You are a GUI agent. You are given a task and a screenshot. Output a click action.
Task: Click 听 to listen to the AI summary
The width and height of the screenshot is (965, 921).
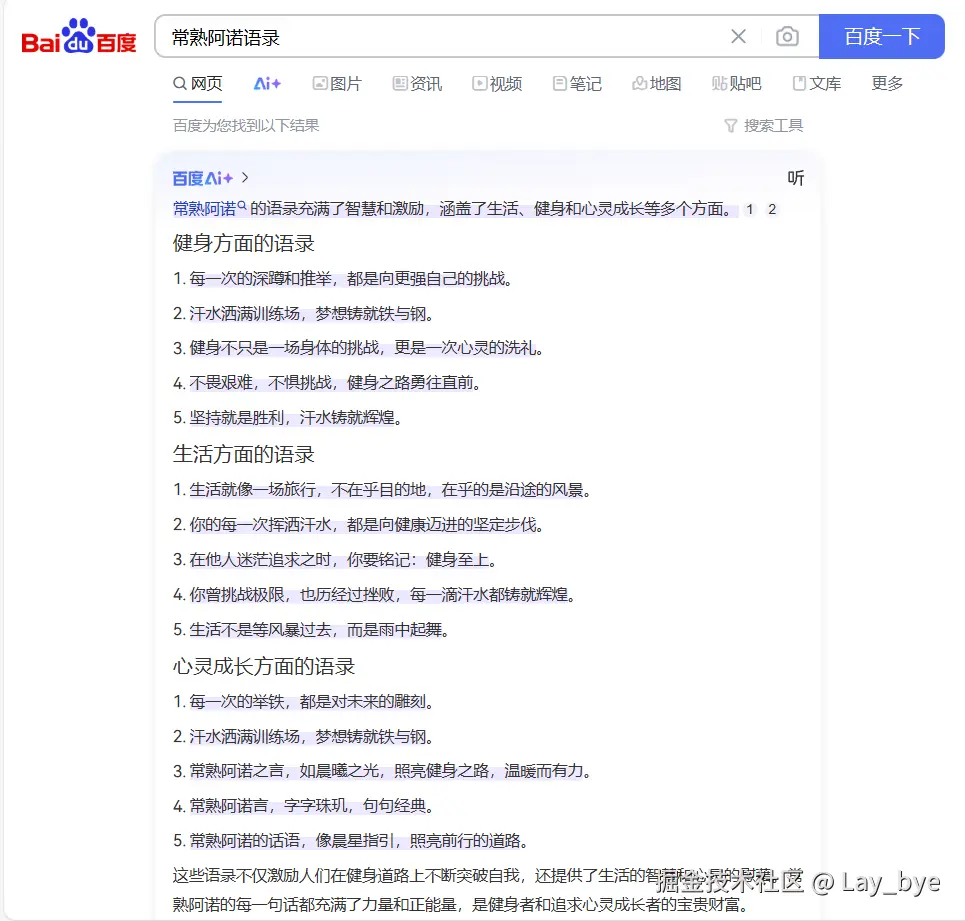point(795,177)
